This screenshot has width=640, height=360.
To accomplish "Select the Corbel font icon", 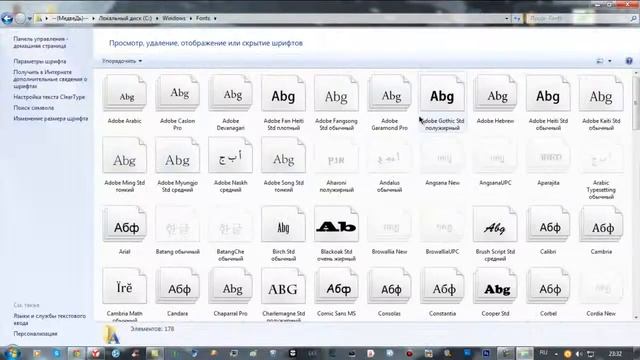I will 548,286.
